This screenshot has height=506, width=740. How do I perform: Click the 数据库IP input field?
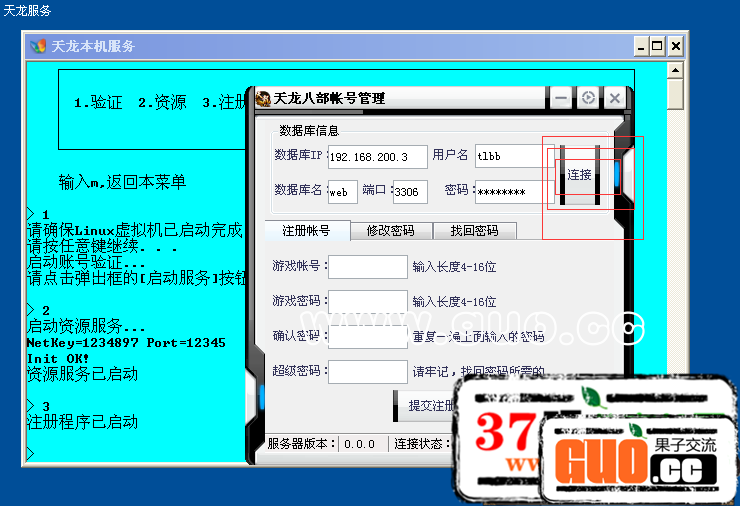[378, 157]
